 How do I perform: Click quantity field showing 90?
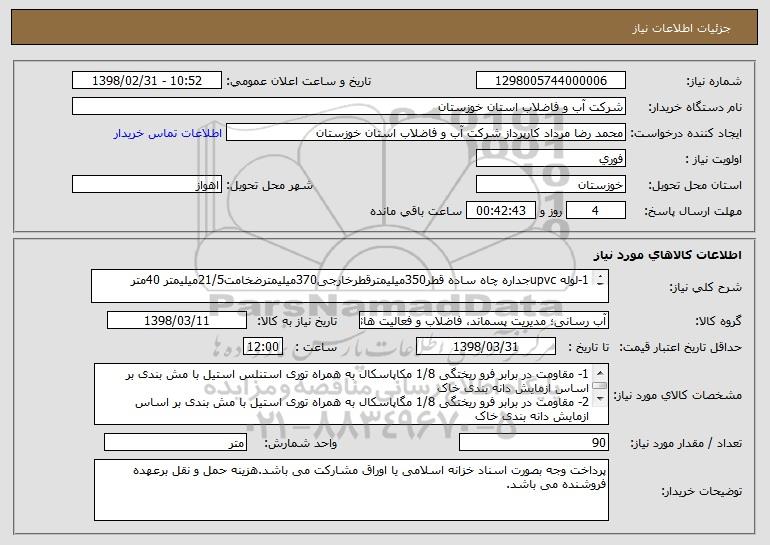pos(534,442)
